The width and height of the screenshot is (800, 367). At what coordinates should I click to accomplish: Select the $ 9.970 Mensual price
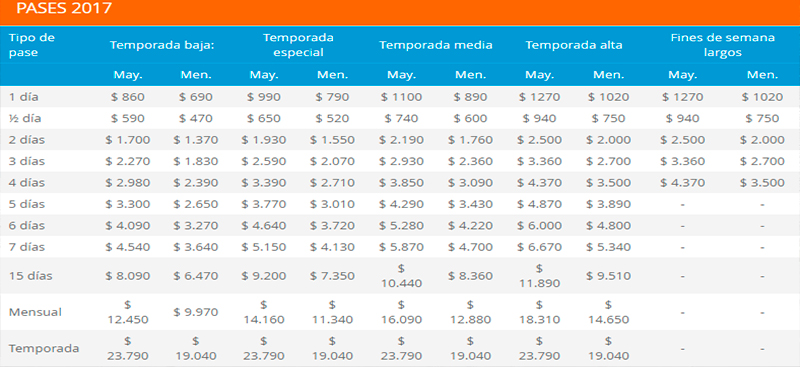click(x=196, y=312)
